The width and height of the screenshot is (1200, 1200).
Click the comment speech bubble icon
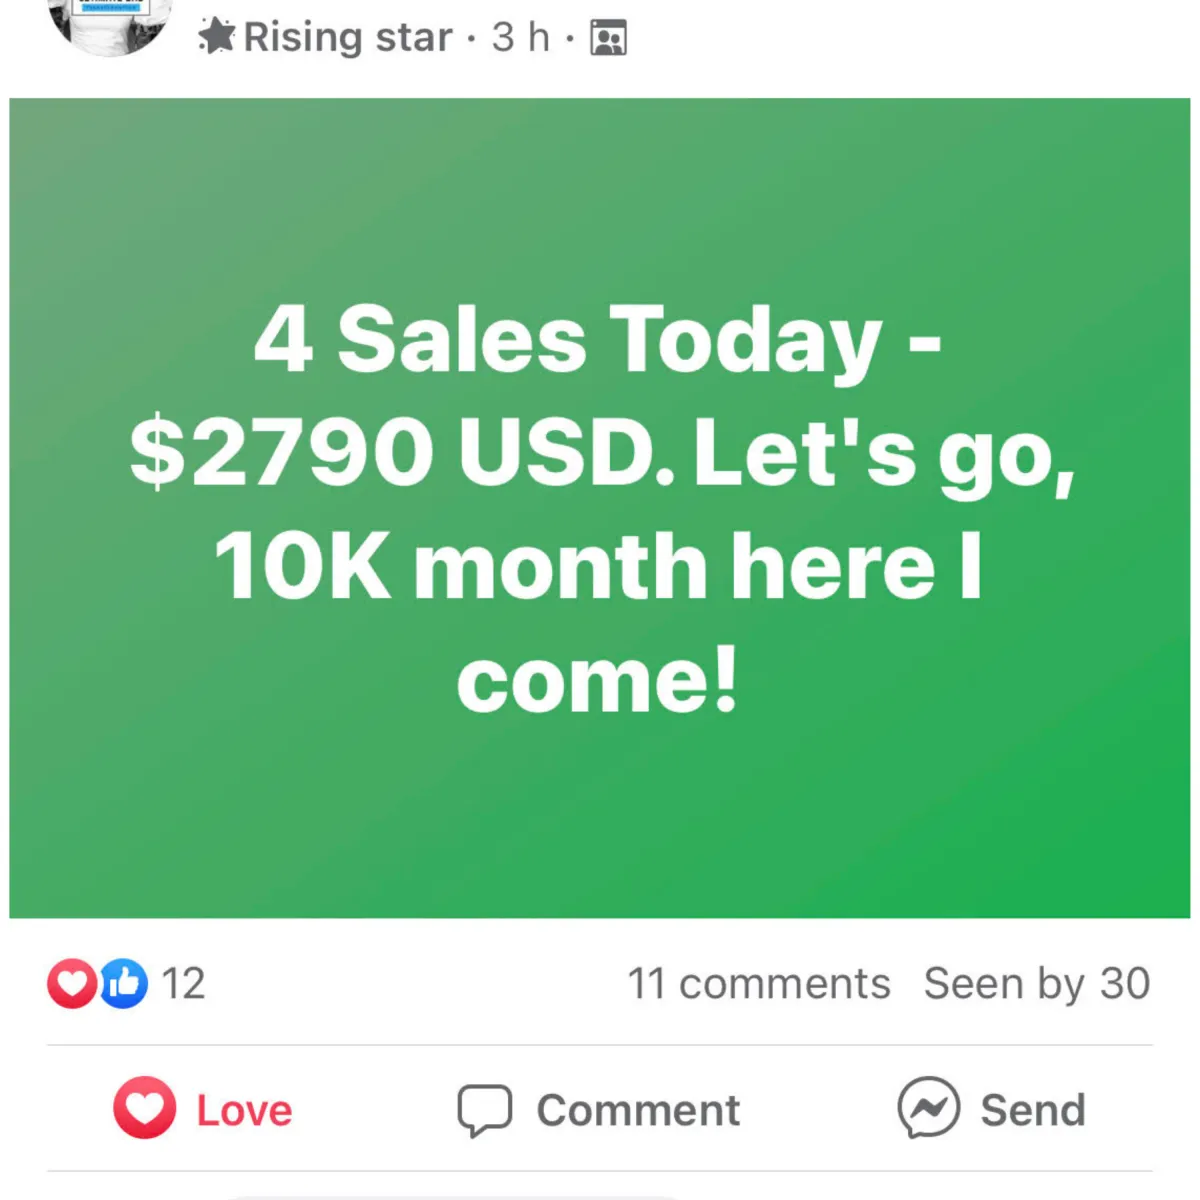pos(485,1110)
